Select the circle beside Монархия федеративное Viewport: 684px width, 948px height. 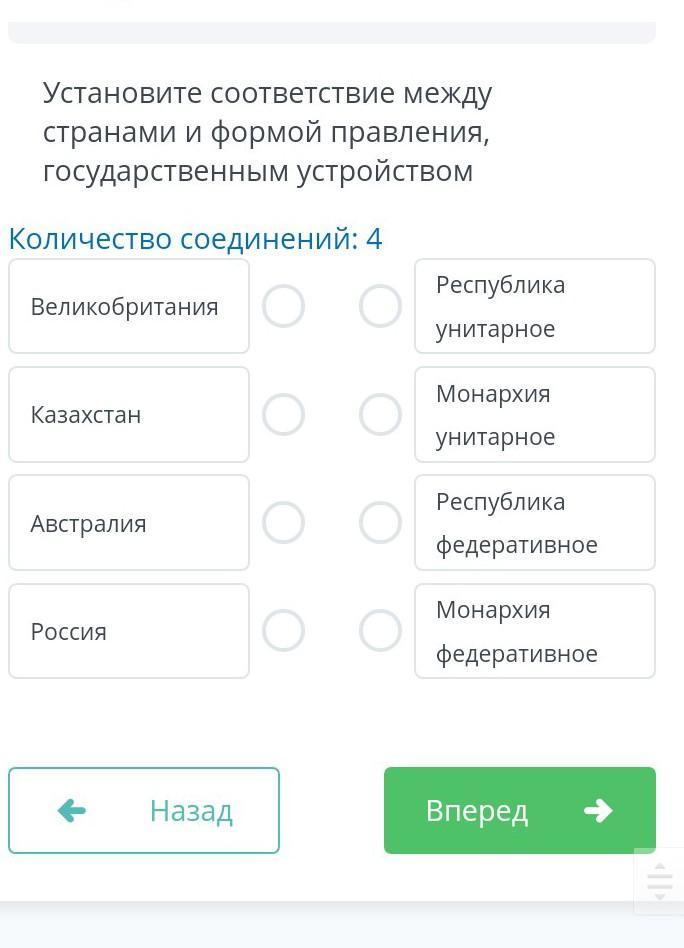click(x=380, y=631)
